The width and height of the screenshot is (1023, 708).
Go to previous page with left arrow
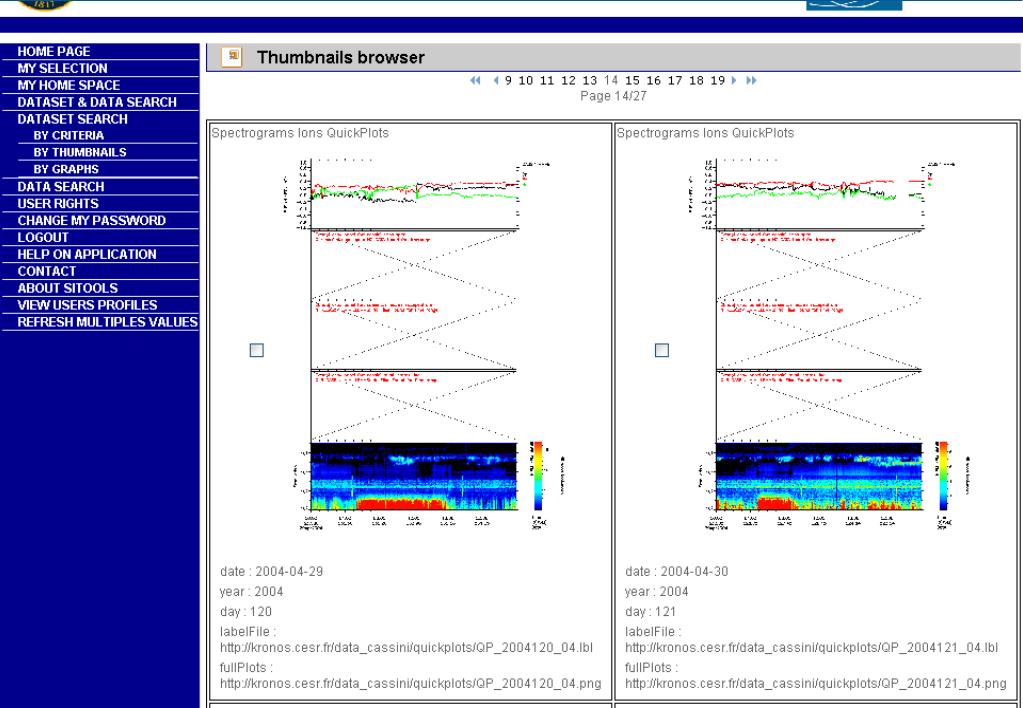coord(496,80)
